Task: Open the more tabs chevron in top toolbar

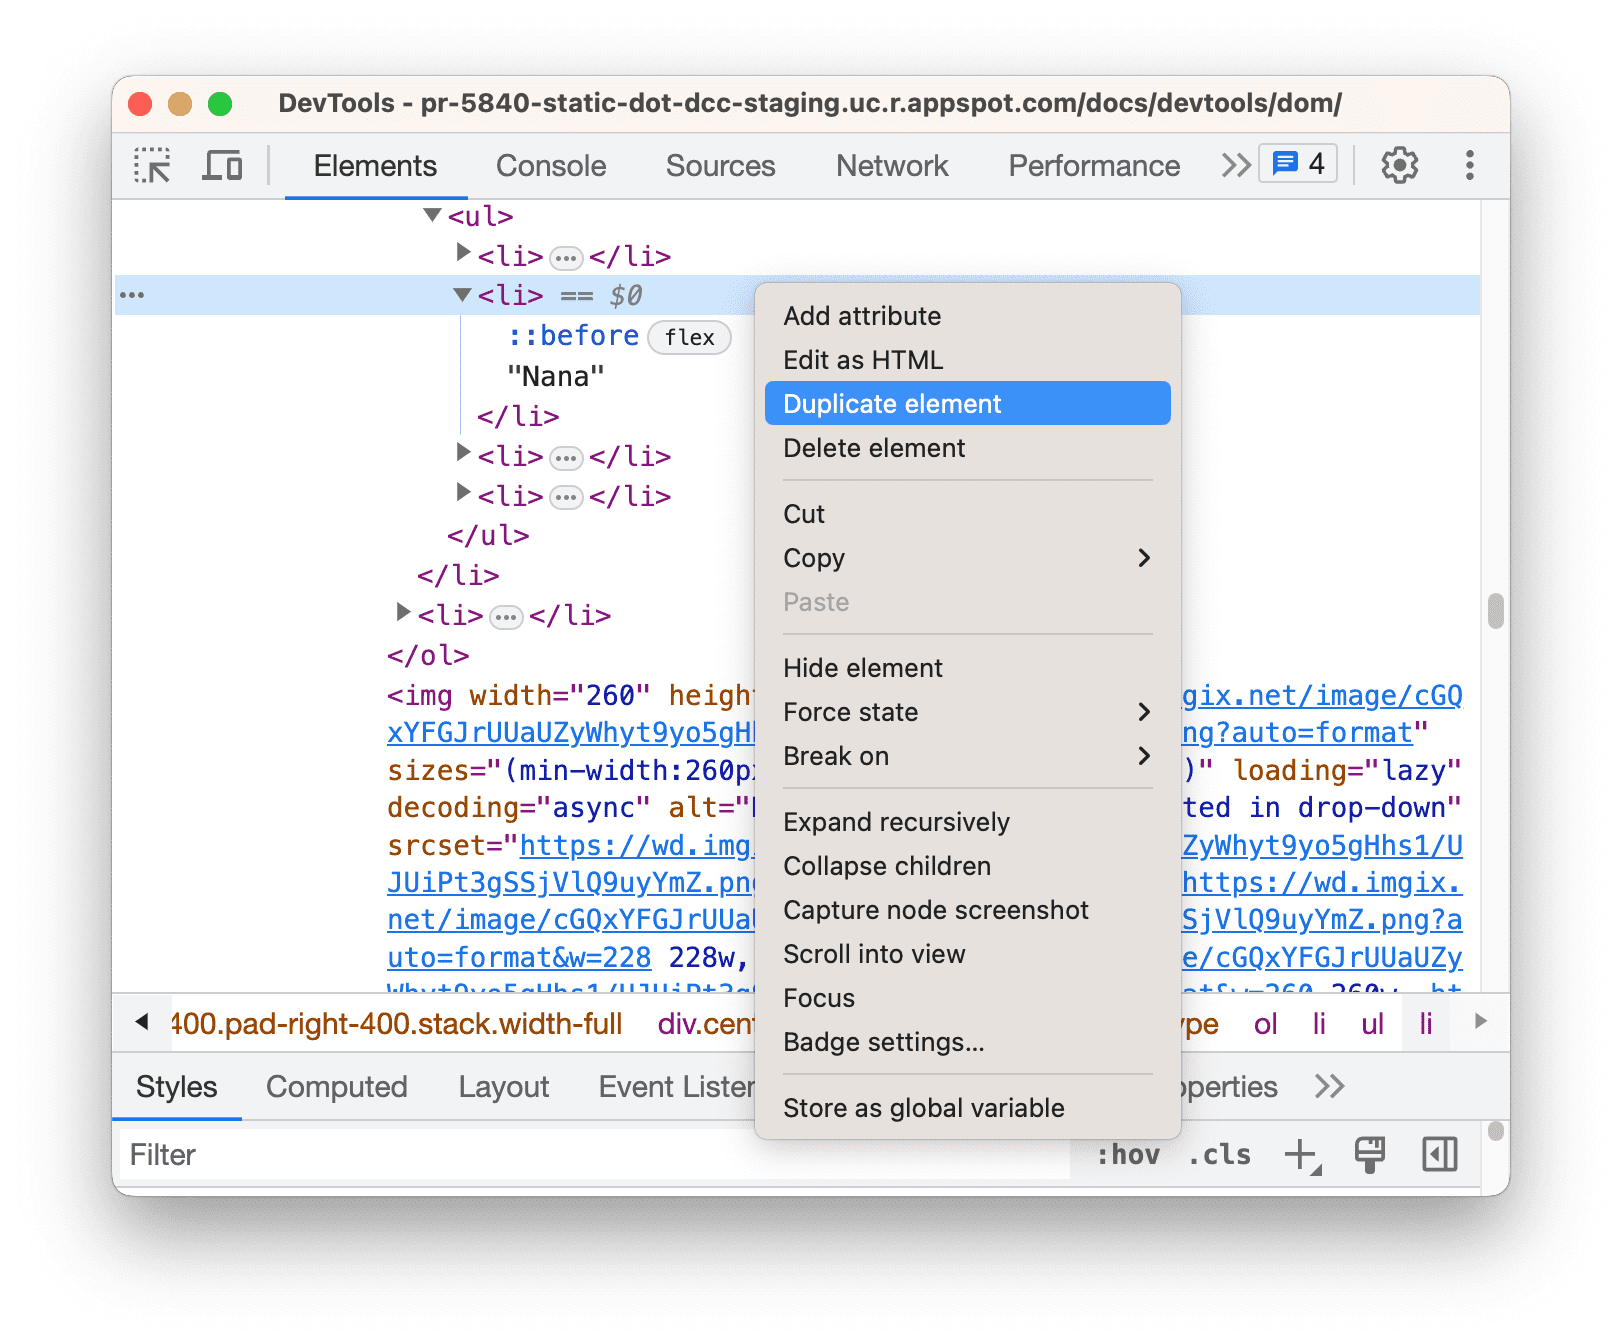Action: (1236, 165)
